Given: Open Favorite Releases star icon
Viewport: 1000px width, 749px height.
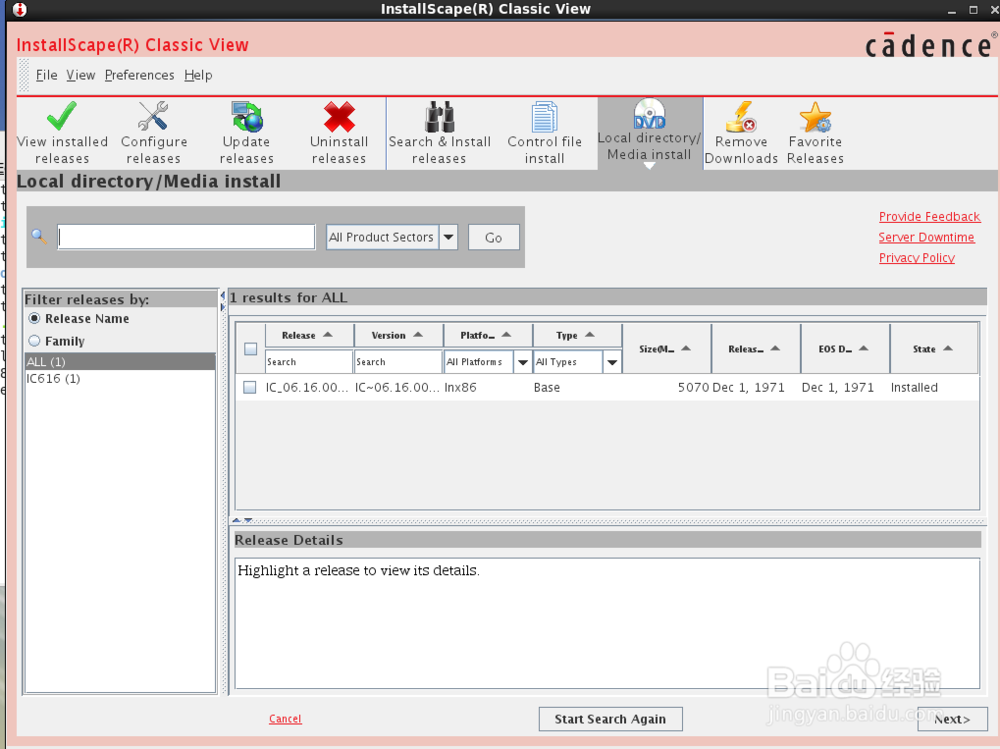Looking at the screenshot, I should (x=815, y=117).
